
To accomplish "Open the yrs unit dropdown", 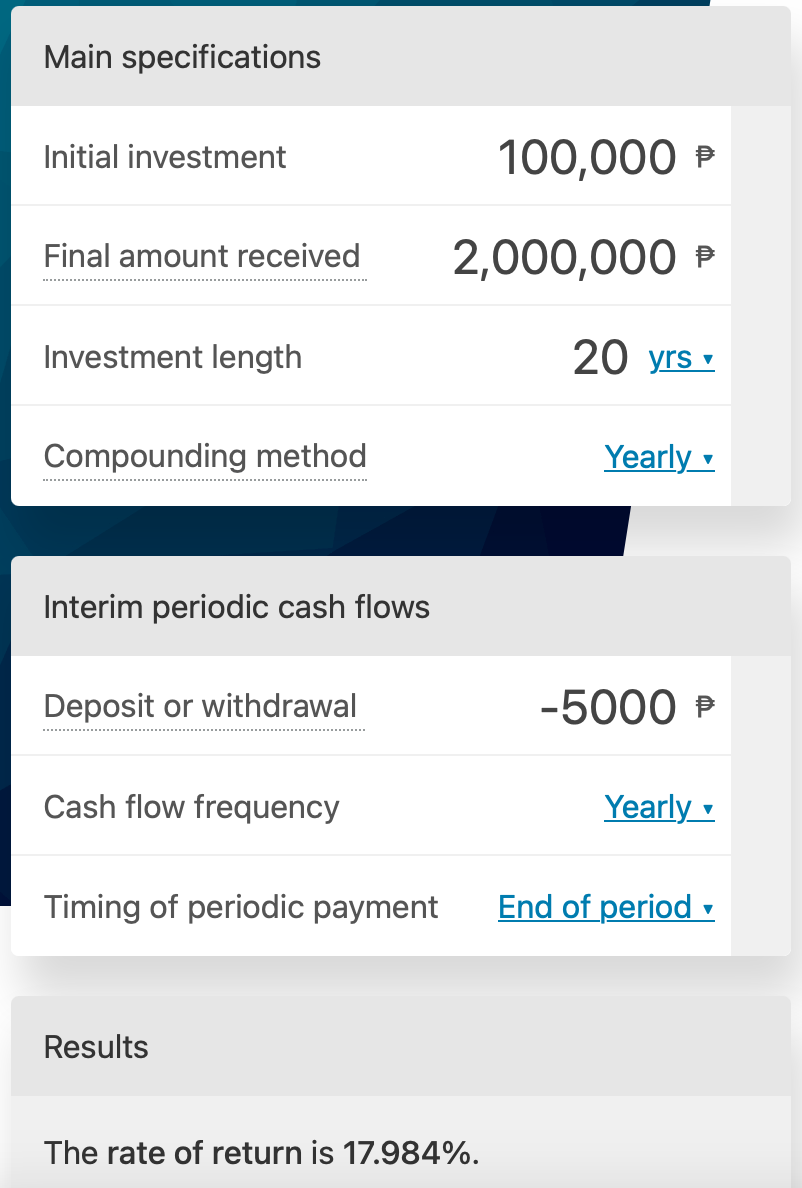I will click(681, 357).
